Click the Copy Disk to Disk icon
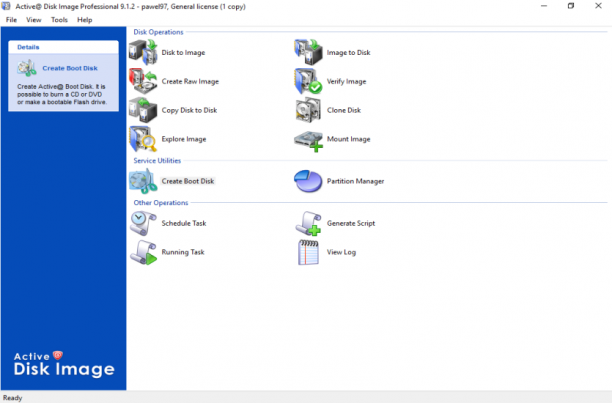Image resolution: width=612 pixels, height=403 pixels. (x=143, y=110)
